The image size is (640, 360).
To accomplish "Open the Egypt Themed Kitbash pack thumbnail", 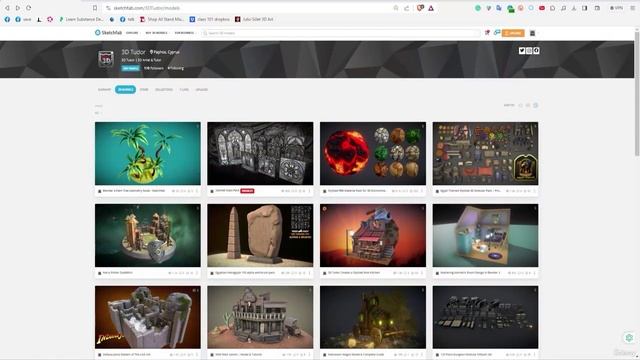I will click(485, 153).
